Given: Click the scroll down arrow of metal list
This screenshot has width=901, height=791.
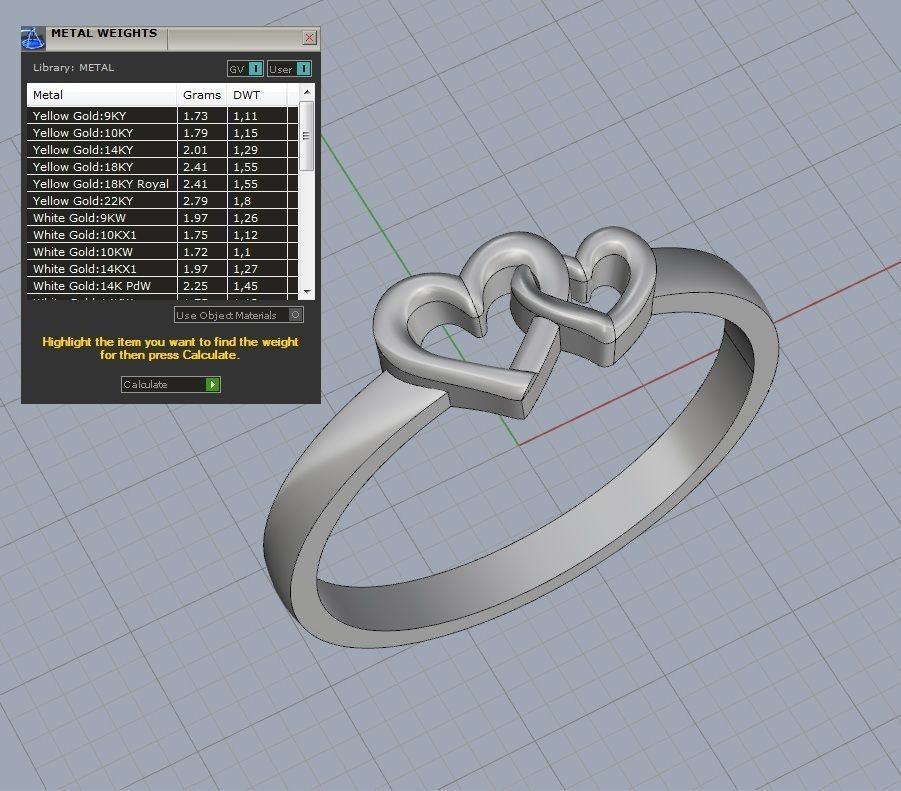Looking at the screenshot, I should (x=307, y=292).
